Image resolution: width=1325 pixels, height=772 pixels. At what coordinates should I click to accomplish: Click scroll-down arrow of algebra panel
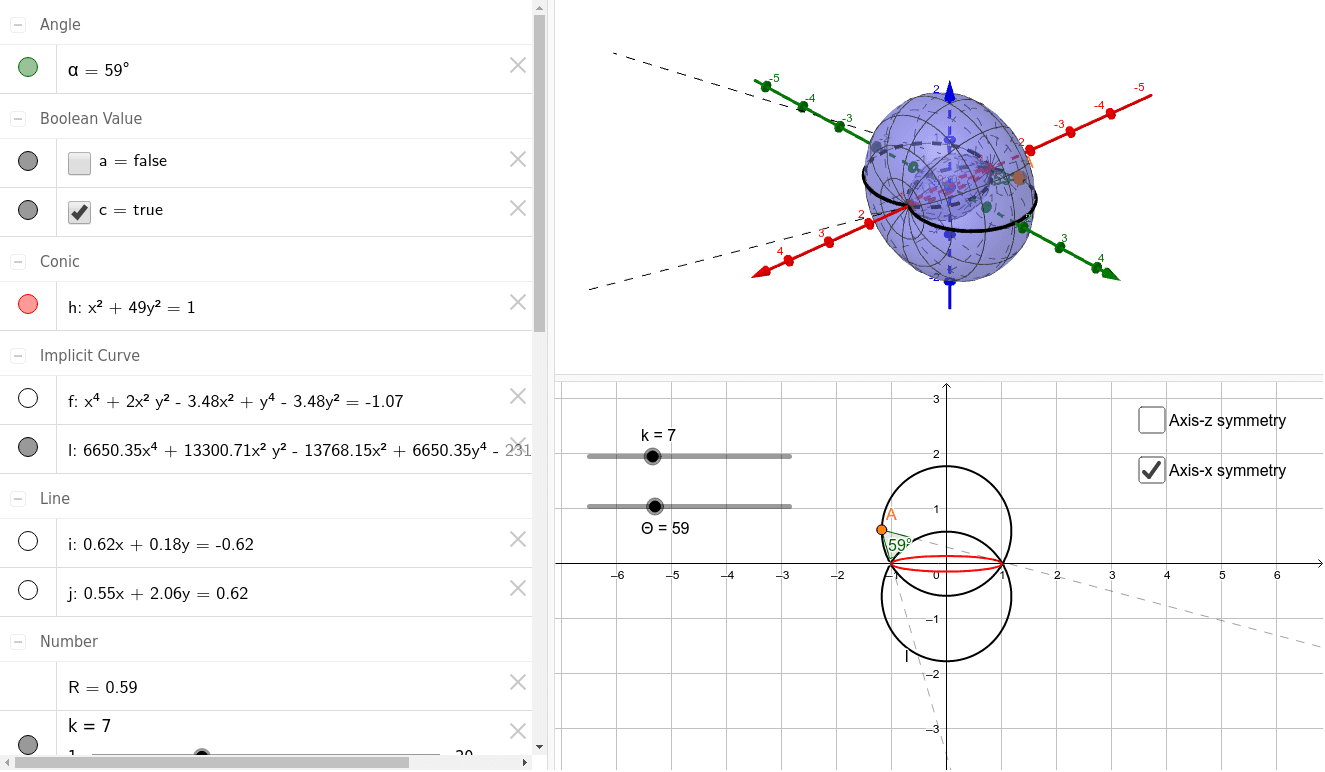tap(540, 746)
